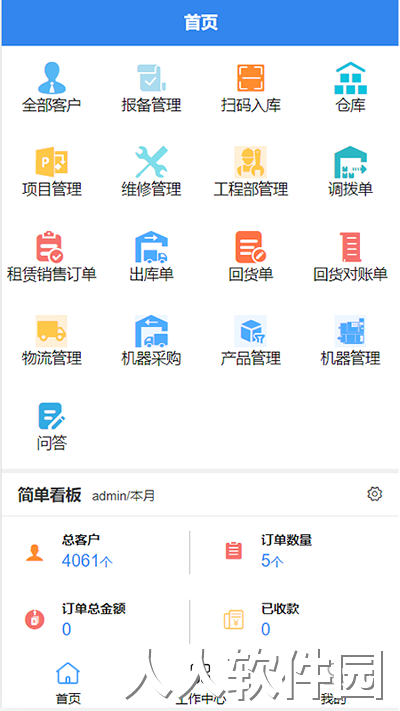Tap the 扫码入库 scan icon
Screen dimensions: 400x711
click(251, 78)
